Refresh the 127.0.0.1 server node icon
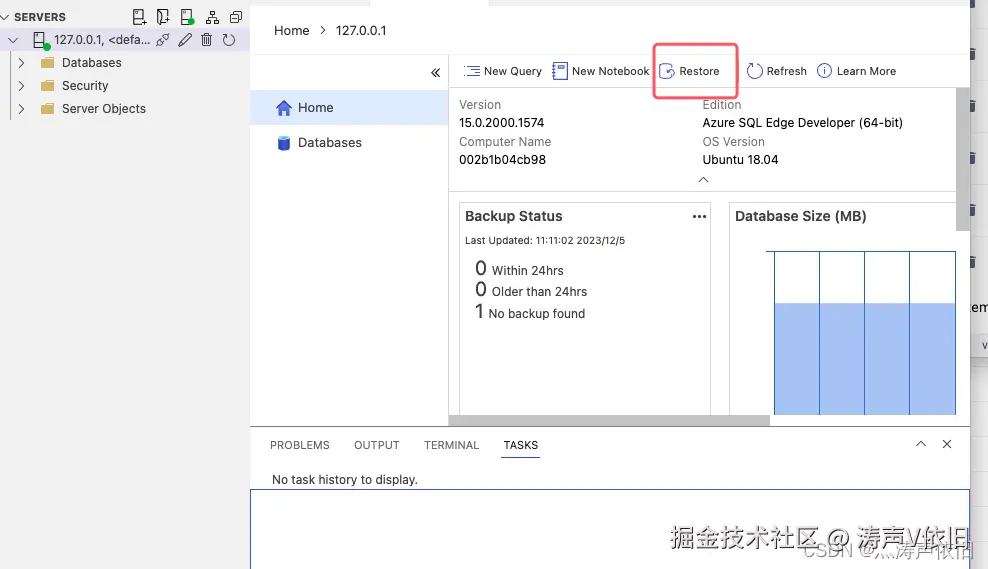Screen dimensions: 988x569 tap(229, 40)
